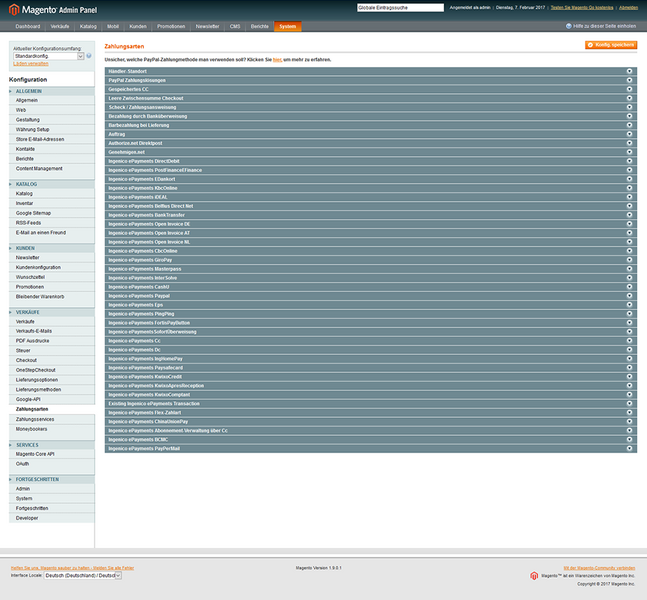The image size is (647, 600).
Task: Open the Katalog menu in the navigation bar
Action: (x=89, y=26)
